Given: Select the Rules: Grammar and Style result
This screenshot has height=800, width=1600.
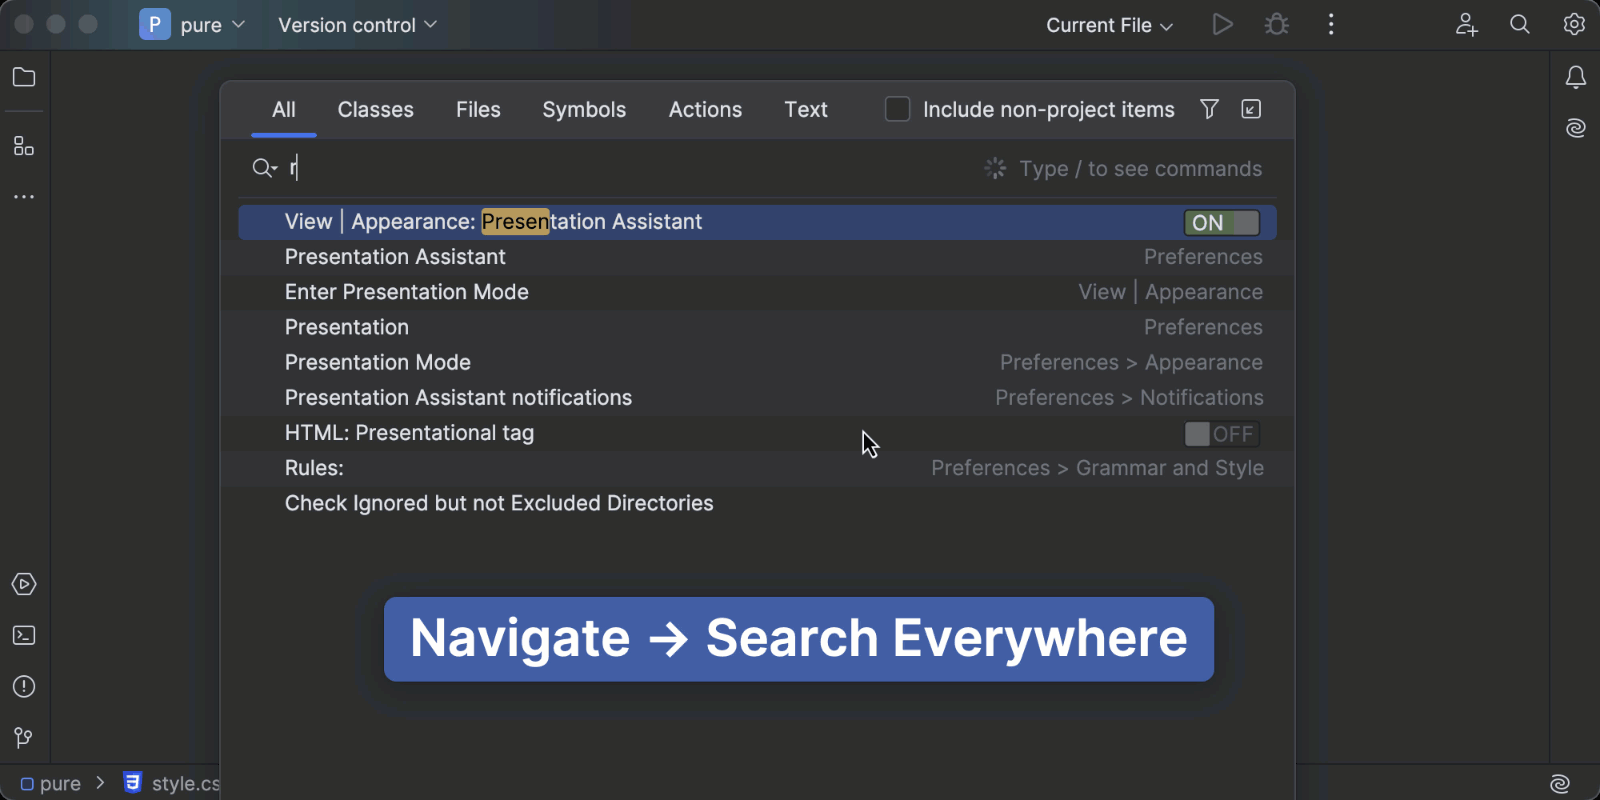Looking at the screenshot, I should [757, 468].
